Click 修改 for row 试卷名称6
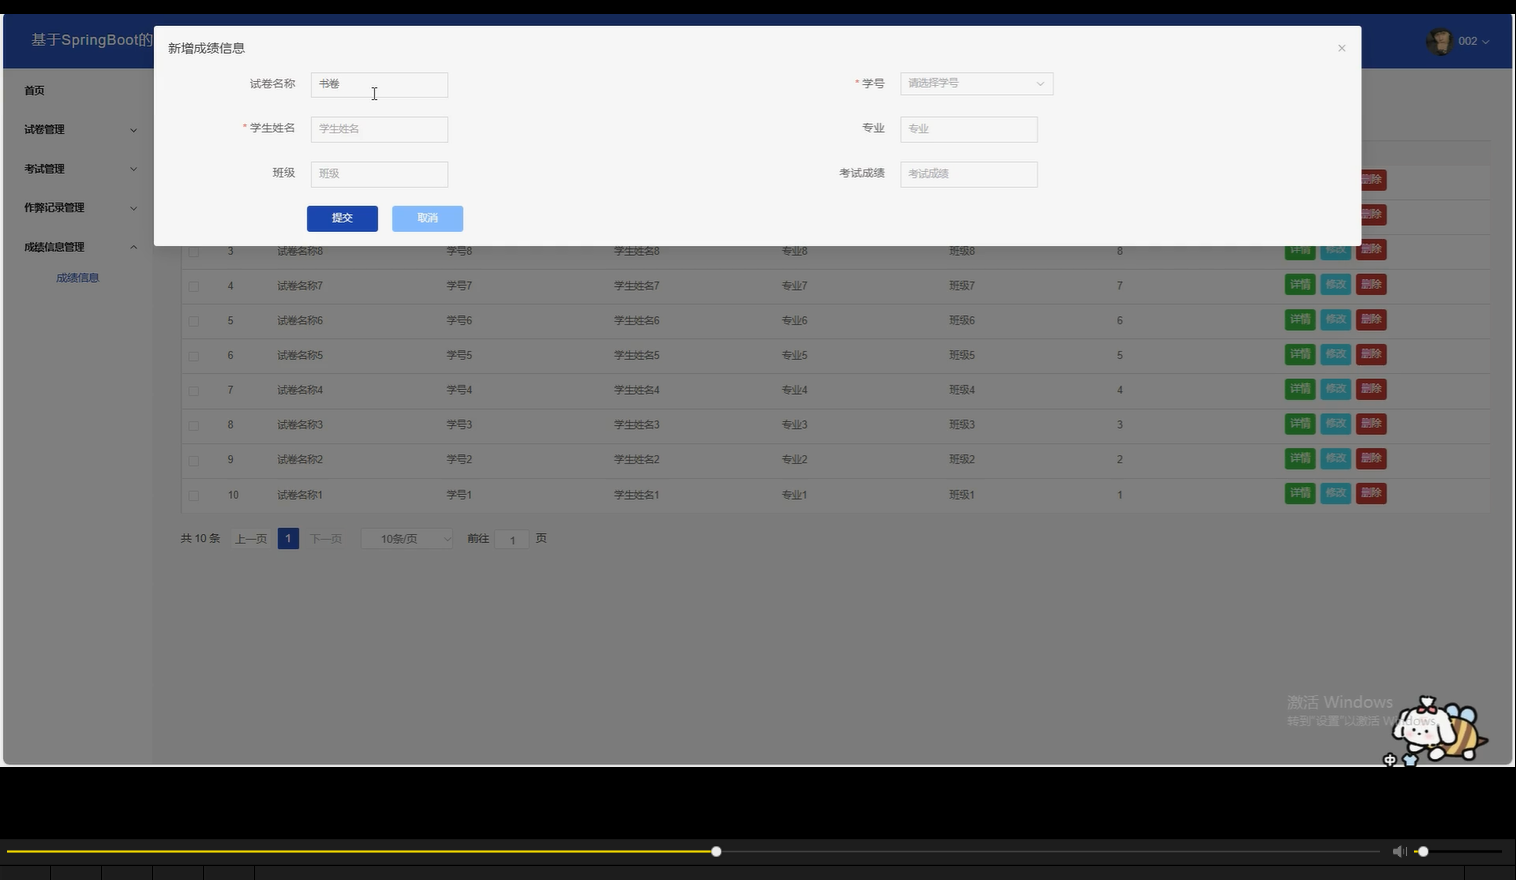Screen dimensions: 1516x880 1336,319
